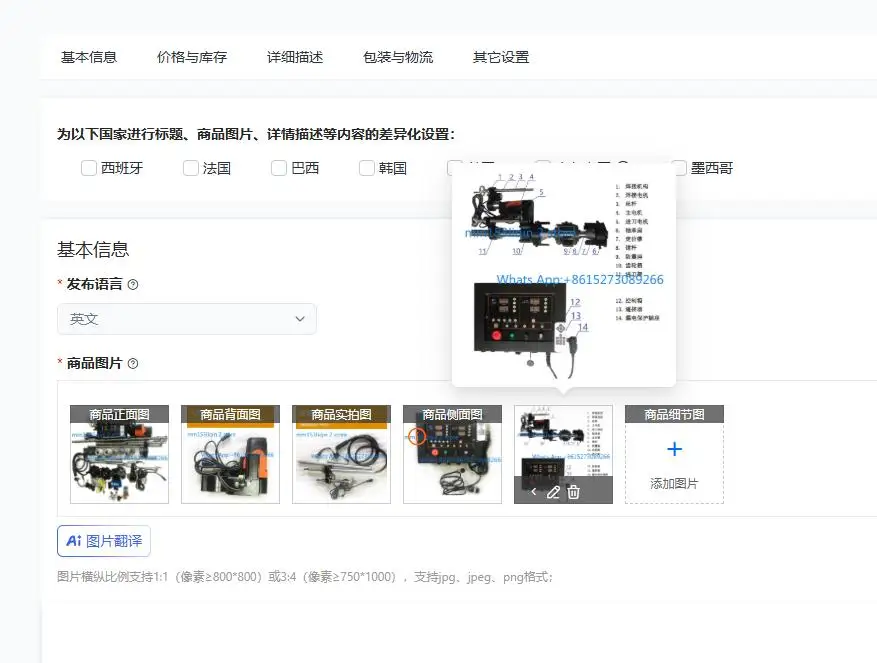The width and height of the screenshot is (877, 663).
Task: Check the 墨西哥 country checkbox
Action: click(679, 168)
